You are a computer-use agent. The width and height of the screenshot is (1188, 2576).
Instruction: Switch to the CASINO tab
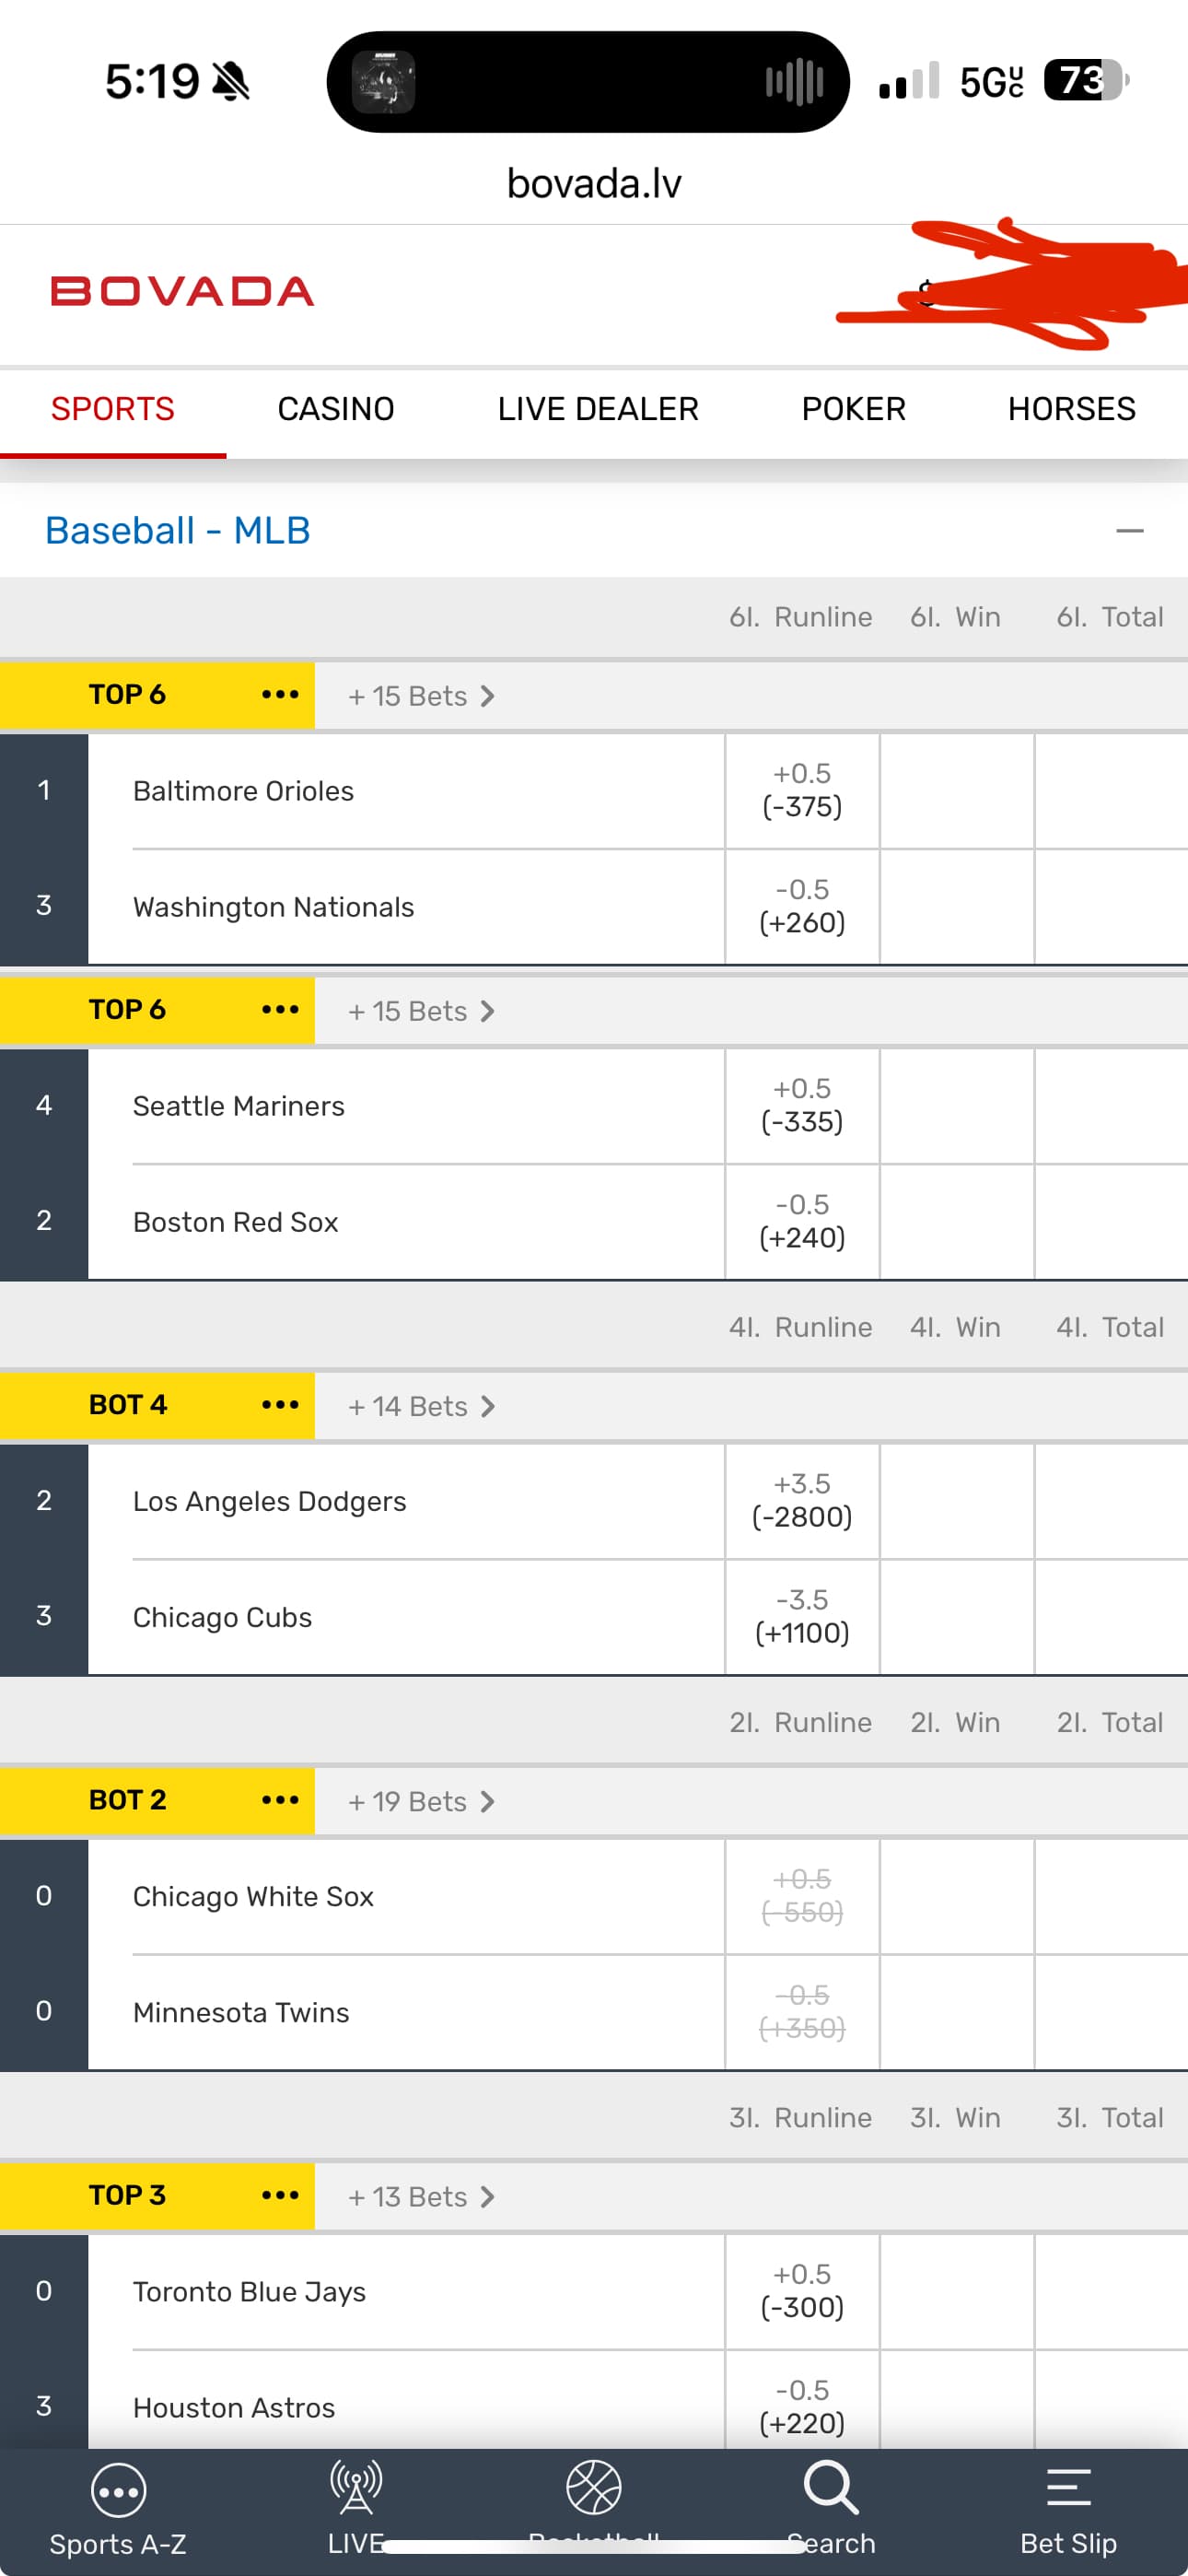click(336, 409)
